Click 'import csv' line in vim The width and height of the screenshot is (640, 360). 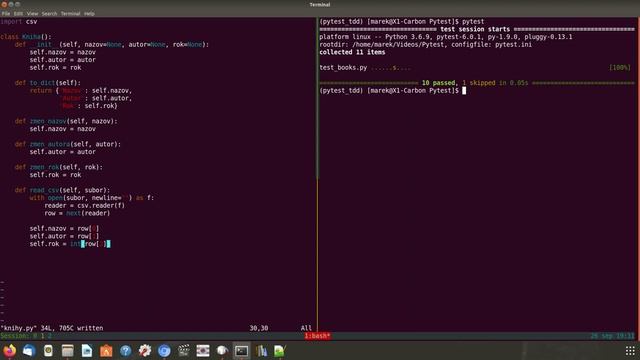tap(19, 21)
